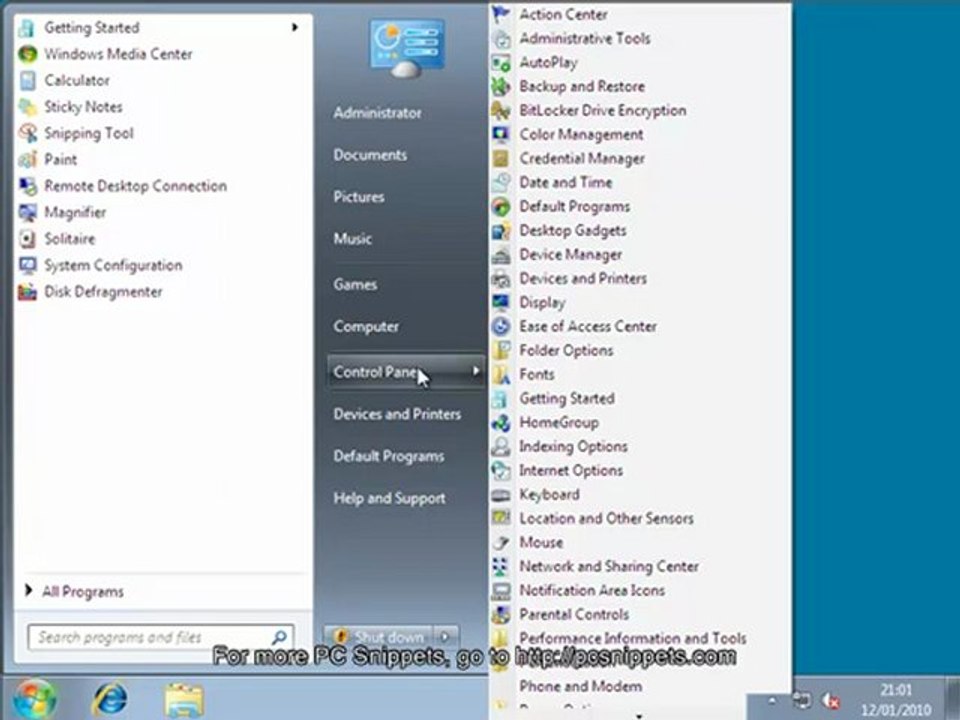Expand the Control Panel submenu arrow
The height and width of the screenshot is (720, 960).
click(x=476, y=371)
